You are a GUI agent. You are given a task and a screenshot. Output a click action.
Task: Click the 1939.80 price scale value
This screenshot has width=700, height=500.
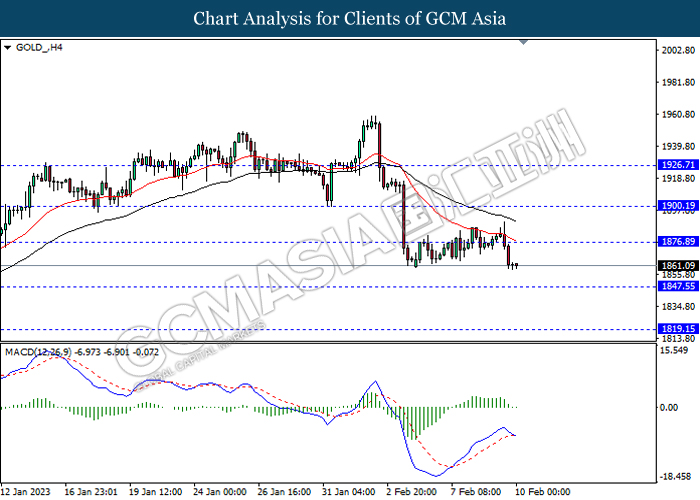point(679,146)
